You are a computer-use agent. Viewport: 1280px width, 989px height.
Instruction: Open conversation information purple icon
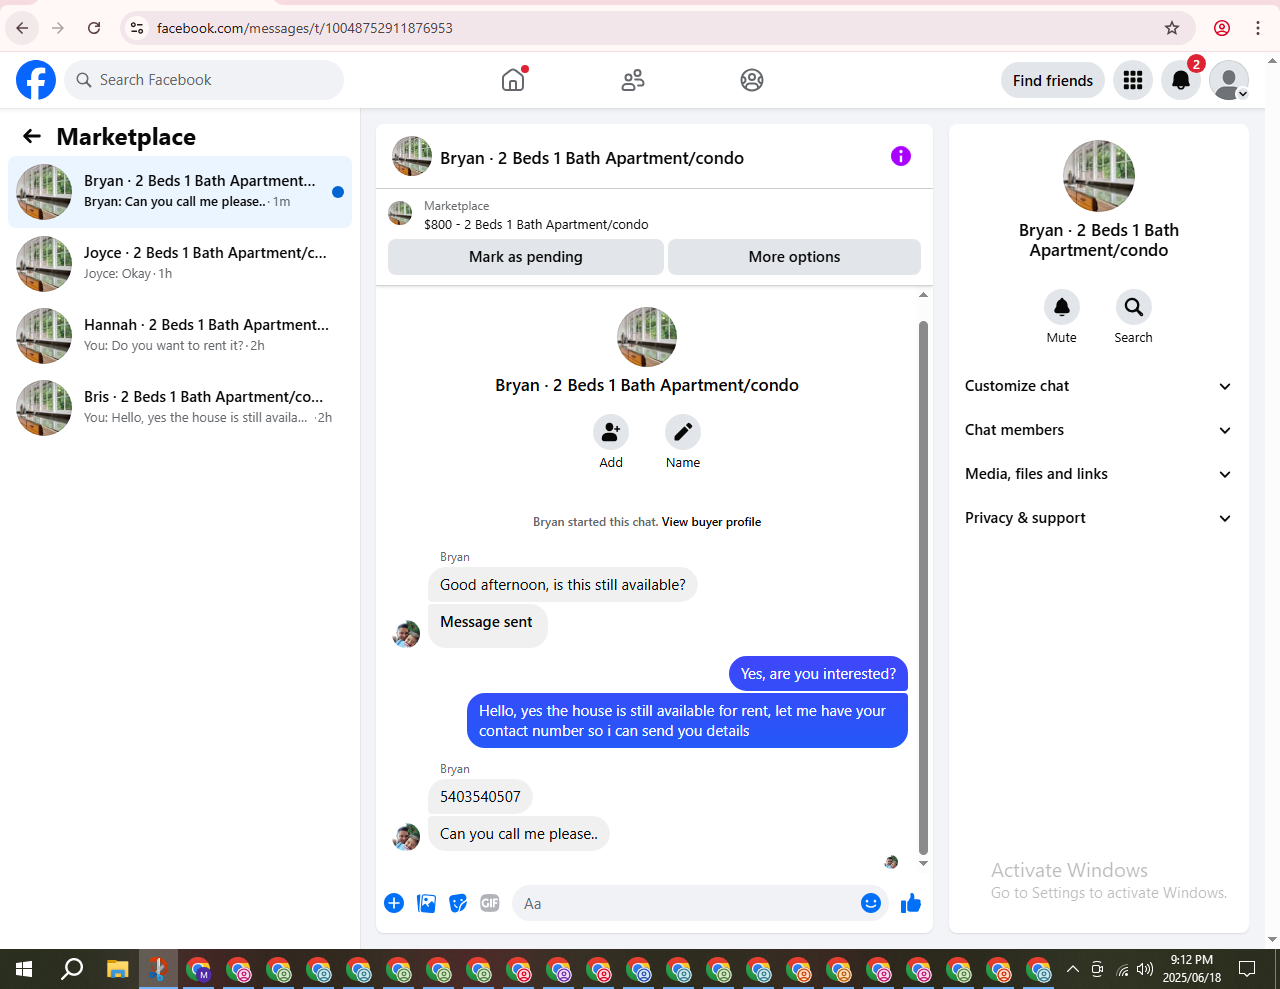901,156
